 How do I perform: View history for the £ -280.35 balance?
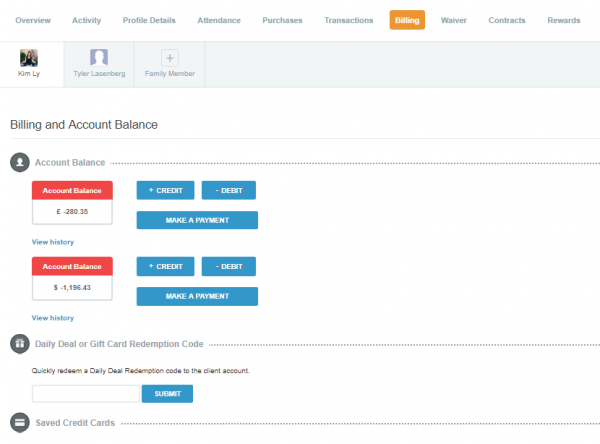(x=53, y=242)
